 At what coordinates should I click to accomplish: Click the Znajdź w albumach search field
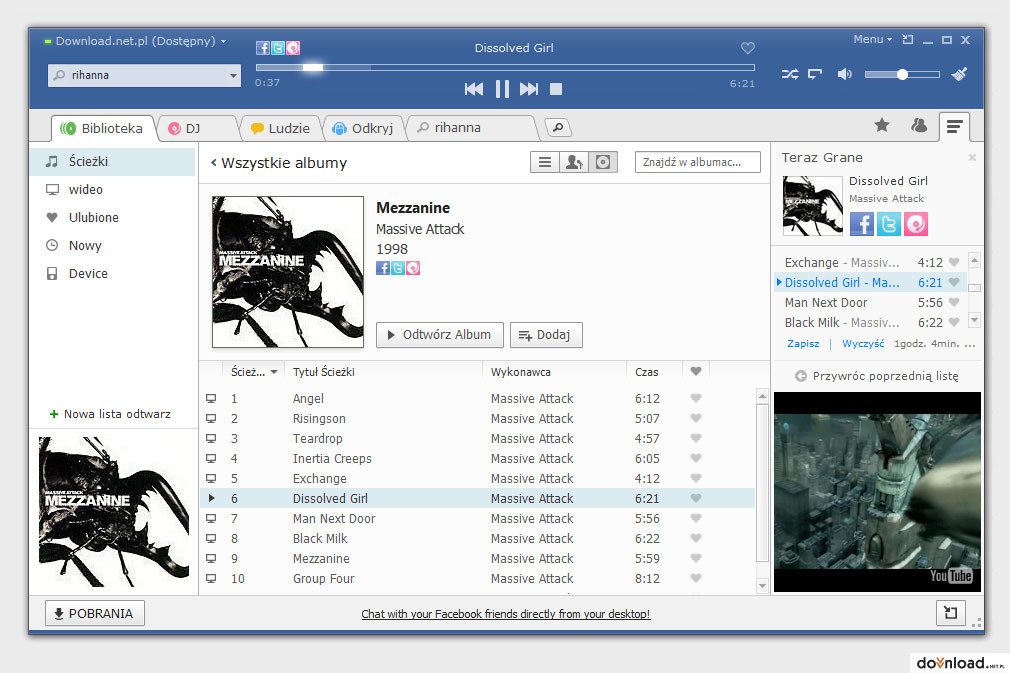698,162
